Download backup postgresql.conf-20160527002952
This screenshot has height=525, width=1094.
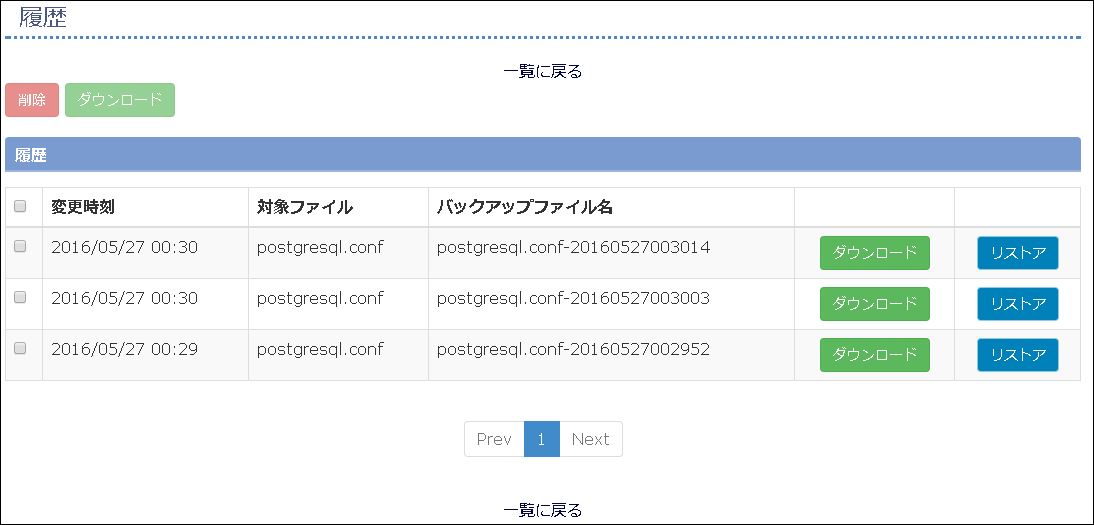coord(875,355)
